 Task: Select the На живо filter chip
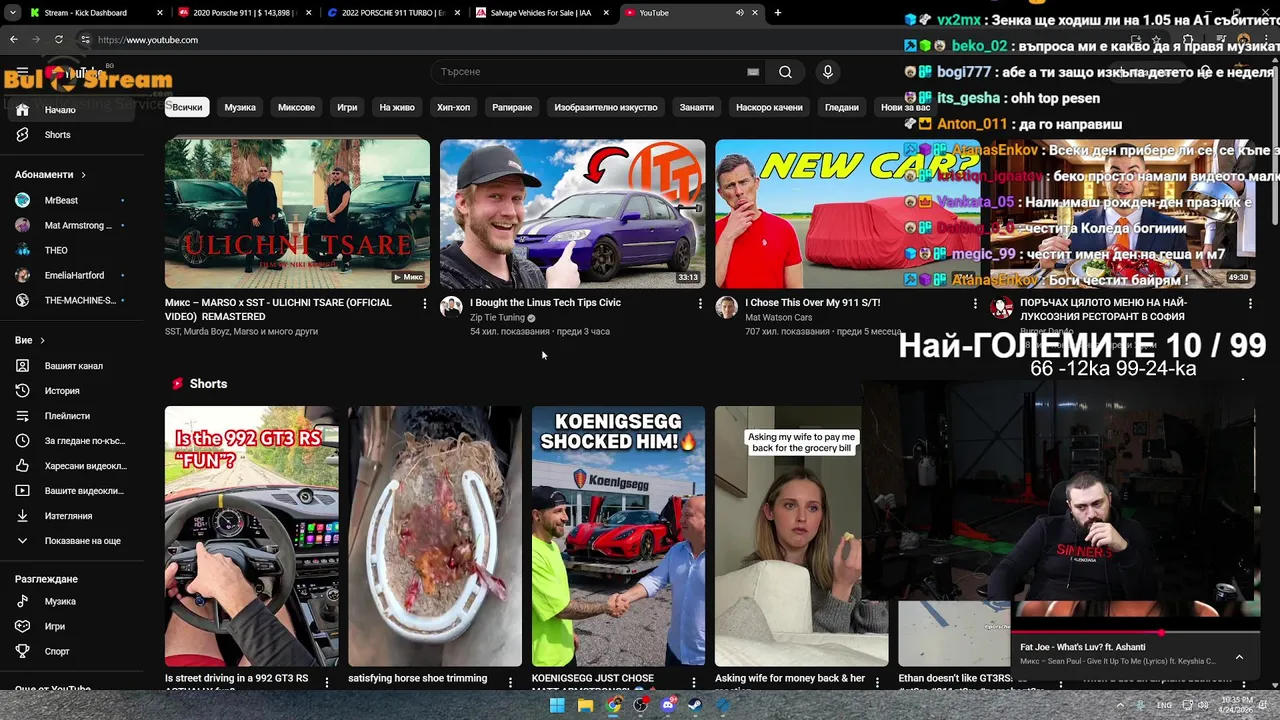397,107
